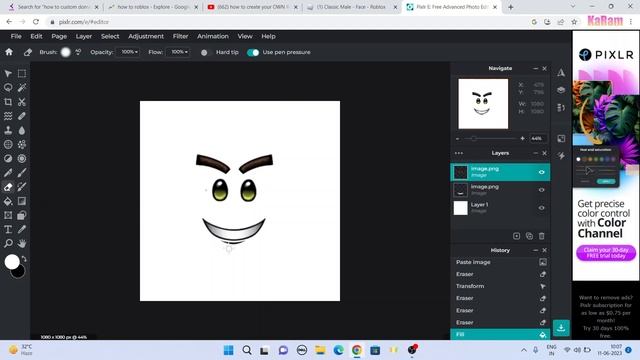This screenshot has width=640, height=360.
Task: Open the Flow 100% dropdown
Action: tap(179, 52)
